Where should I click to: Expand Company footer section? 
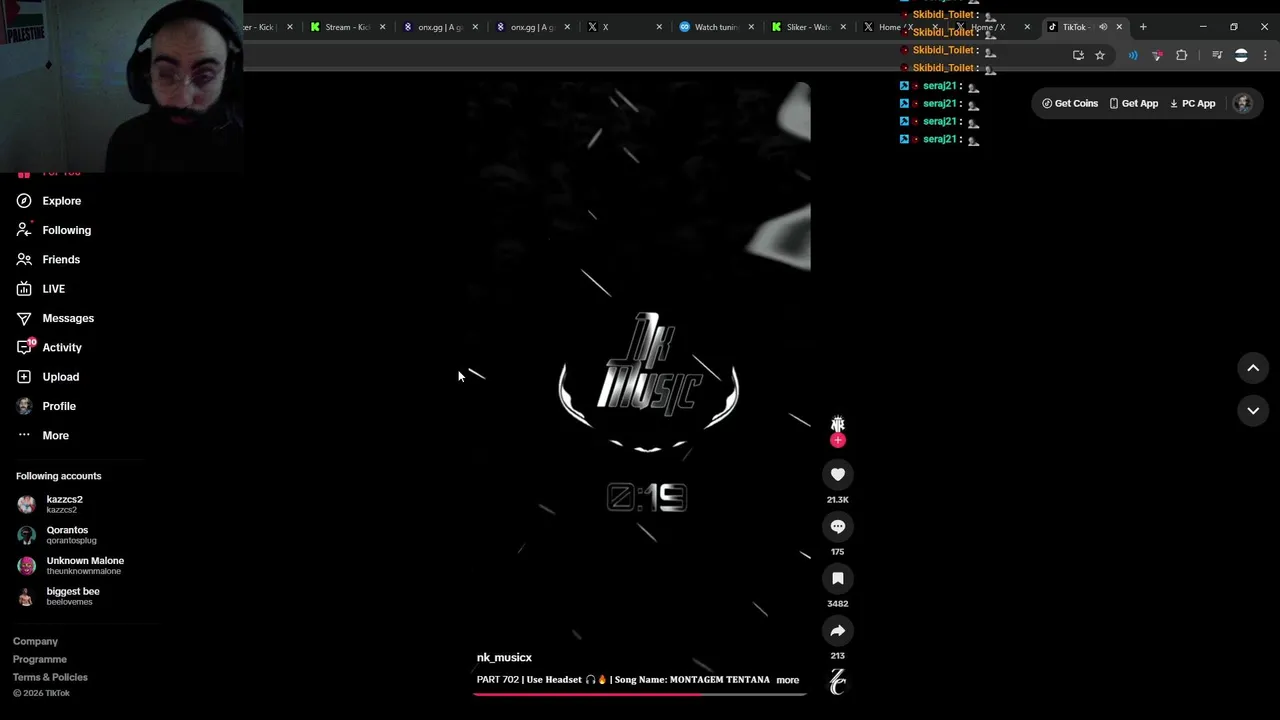(35, 641)
